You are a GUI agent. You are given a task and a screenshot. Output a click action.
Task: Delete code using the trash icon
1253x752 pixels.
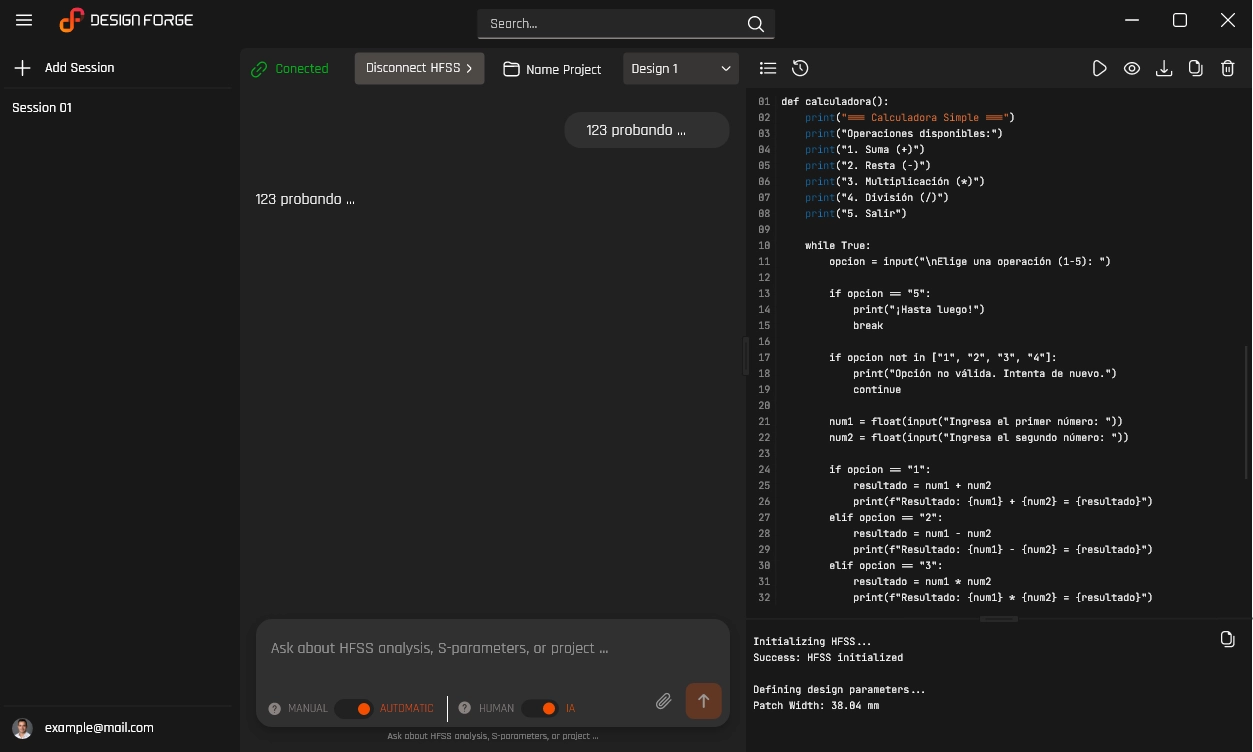pos(1228,68)
